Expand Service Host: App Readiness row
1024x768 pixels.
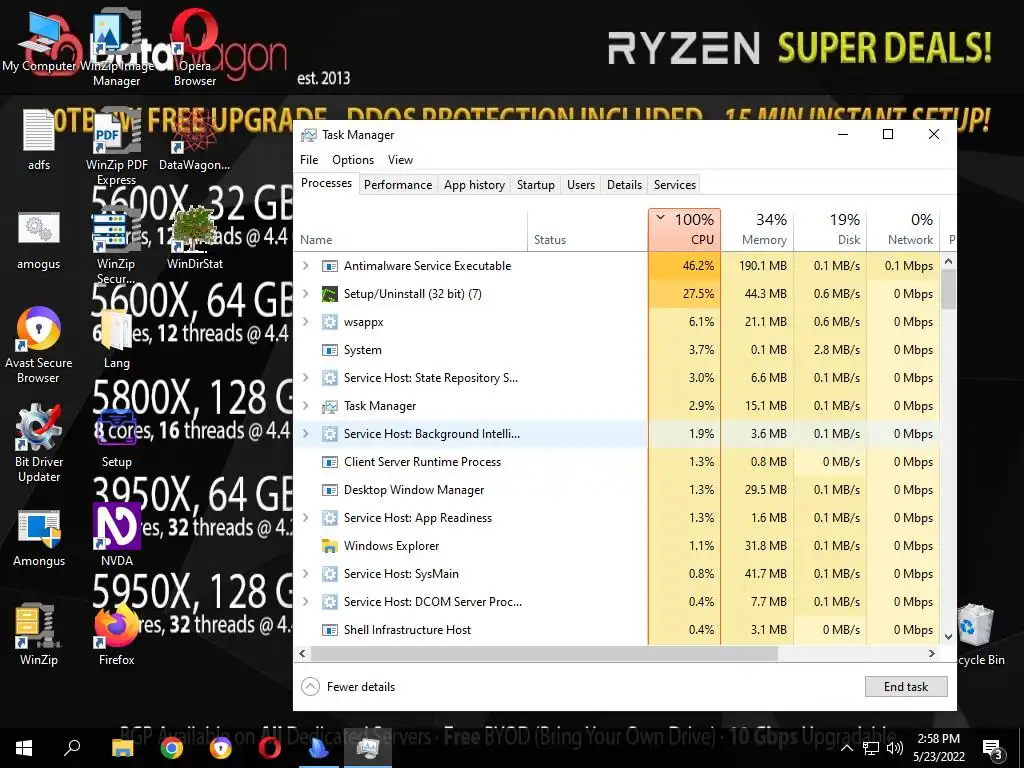306,518
